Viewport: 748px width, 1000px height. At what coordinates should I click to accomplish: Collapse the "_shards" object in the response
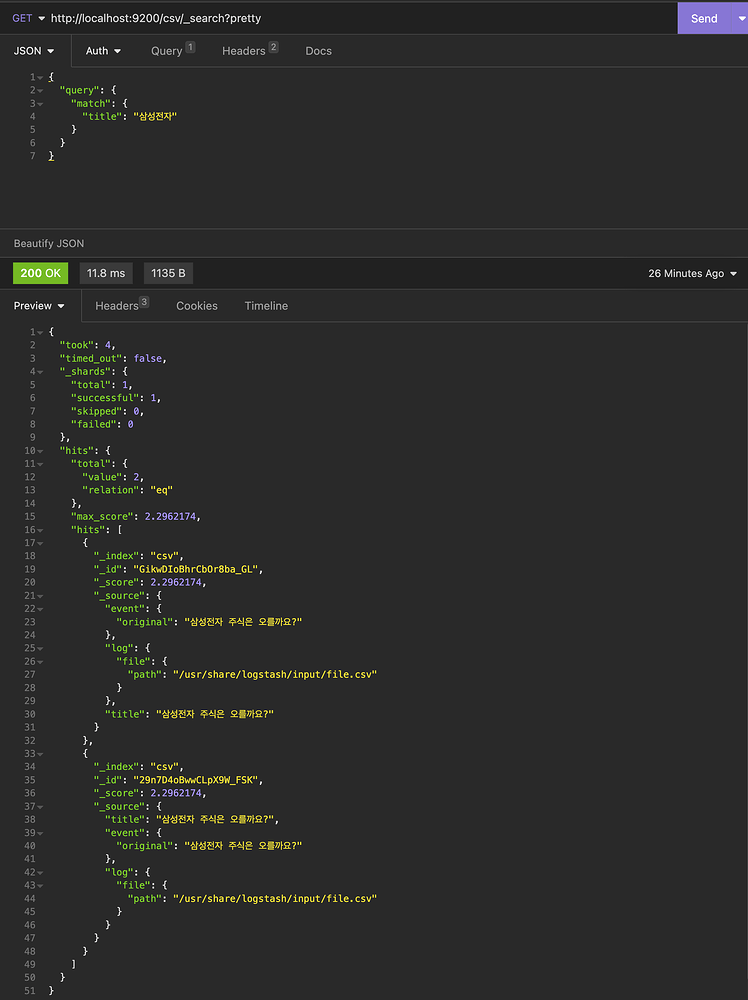[40, 372]
